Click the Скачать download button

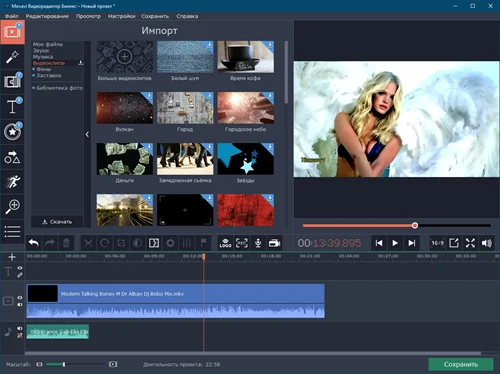57,222
